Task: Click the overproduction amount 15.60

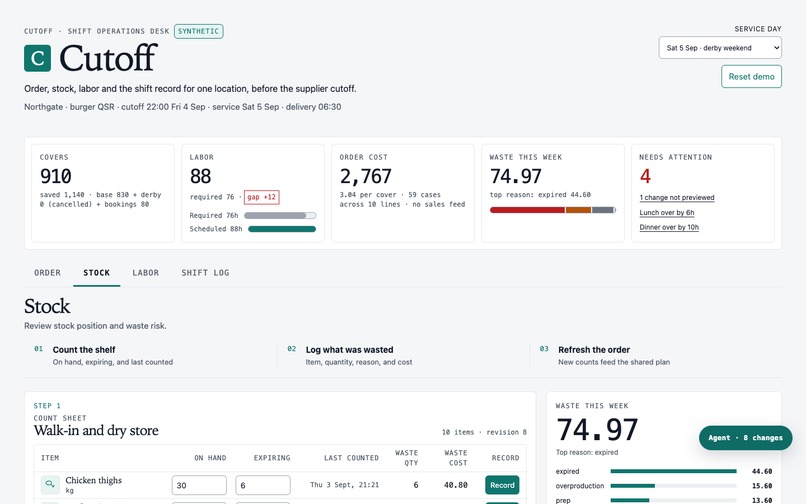Action: (762, 485)
